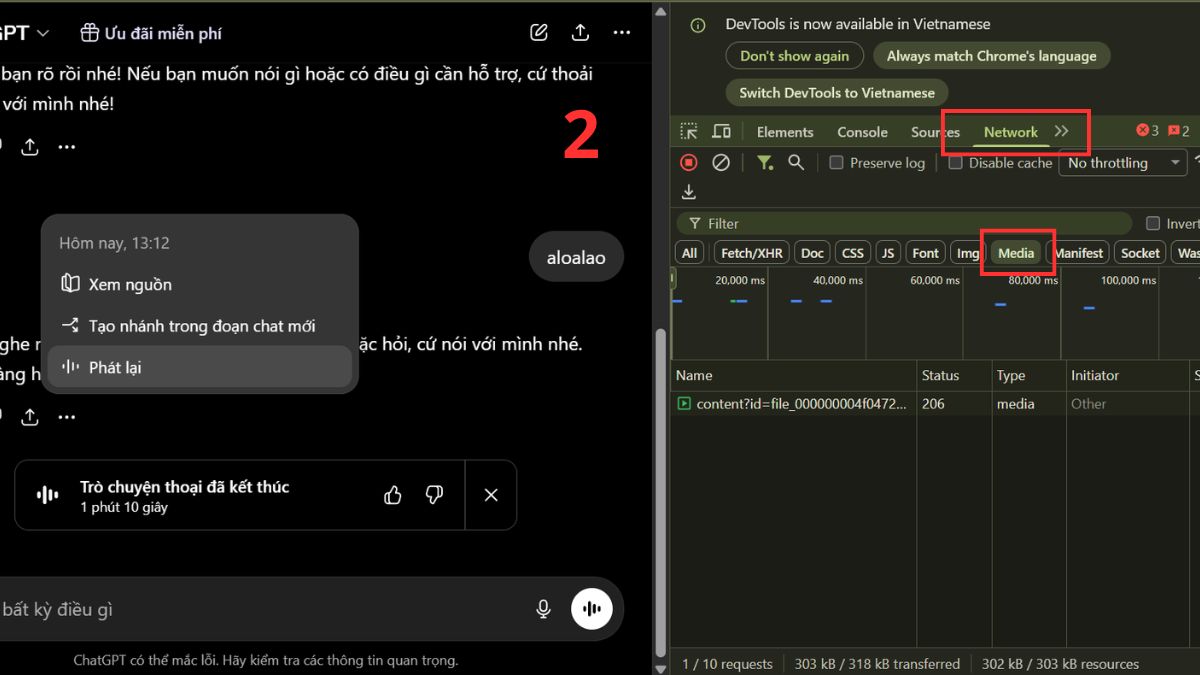Expand more DevTools tabs chevron

1061,131
